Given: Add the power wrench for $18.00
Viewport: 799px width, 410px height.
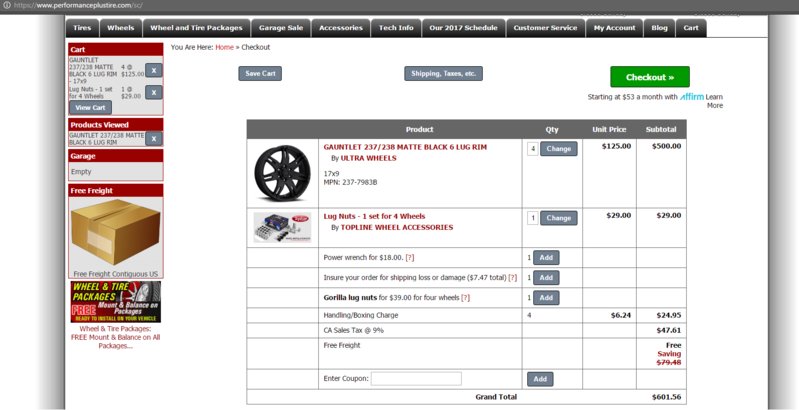Looking at the screenshot, I should 546,258.
